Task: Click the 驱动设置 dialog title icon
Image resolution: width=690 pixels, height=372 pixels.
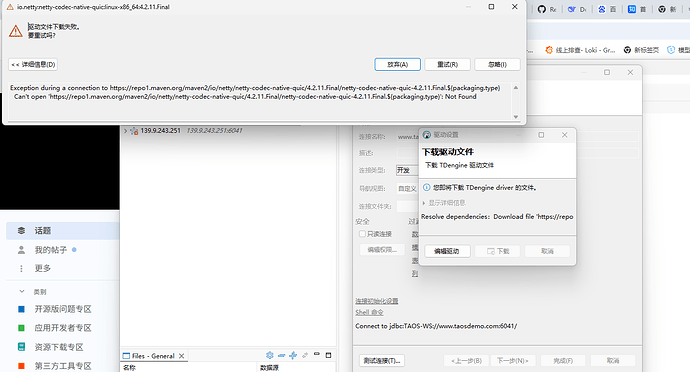Action: (x=427, y=135)
